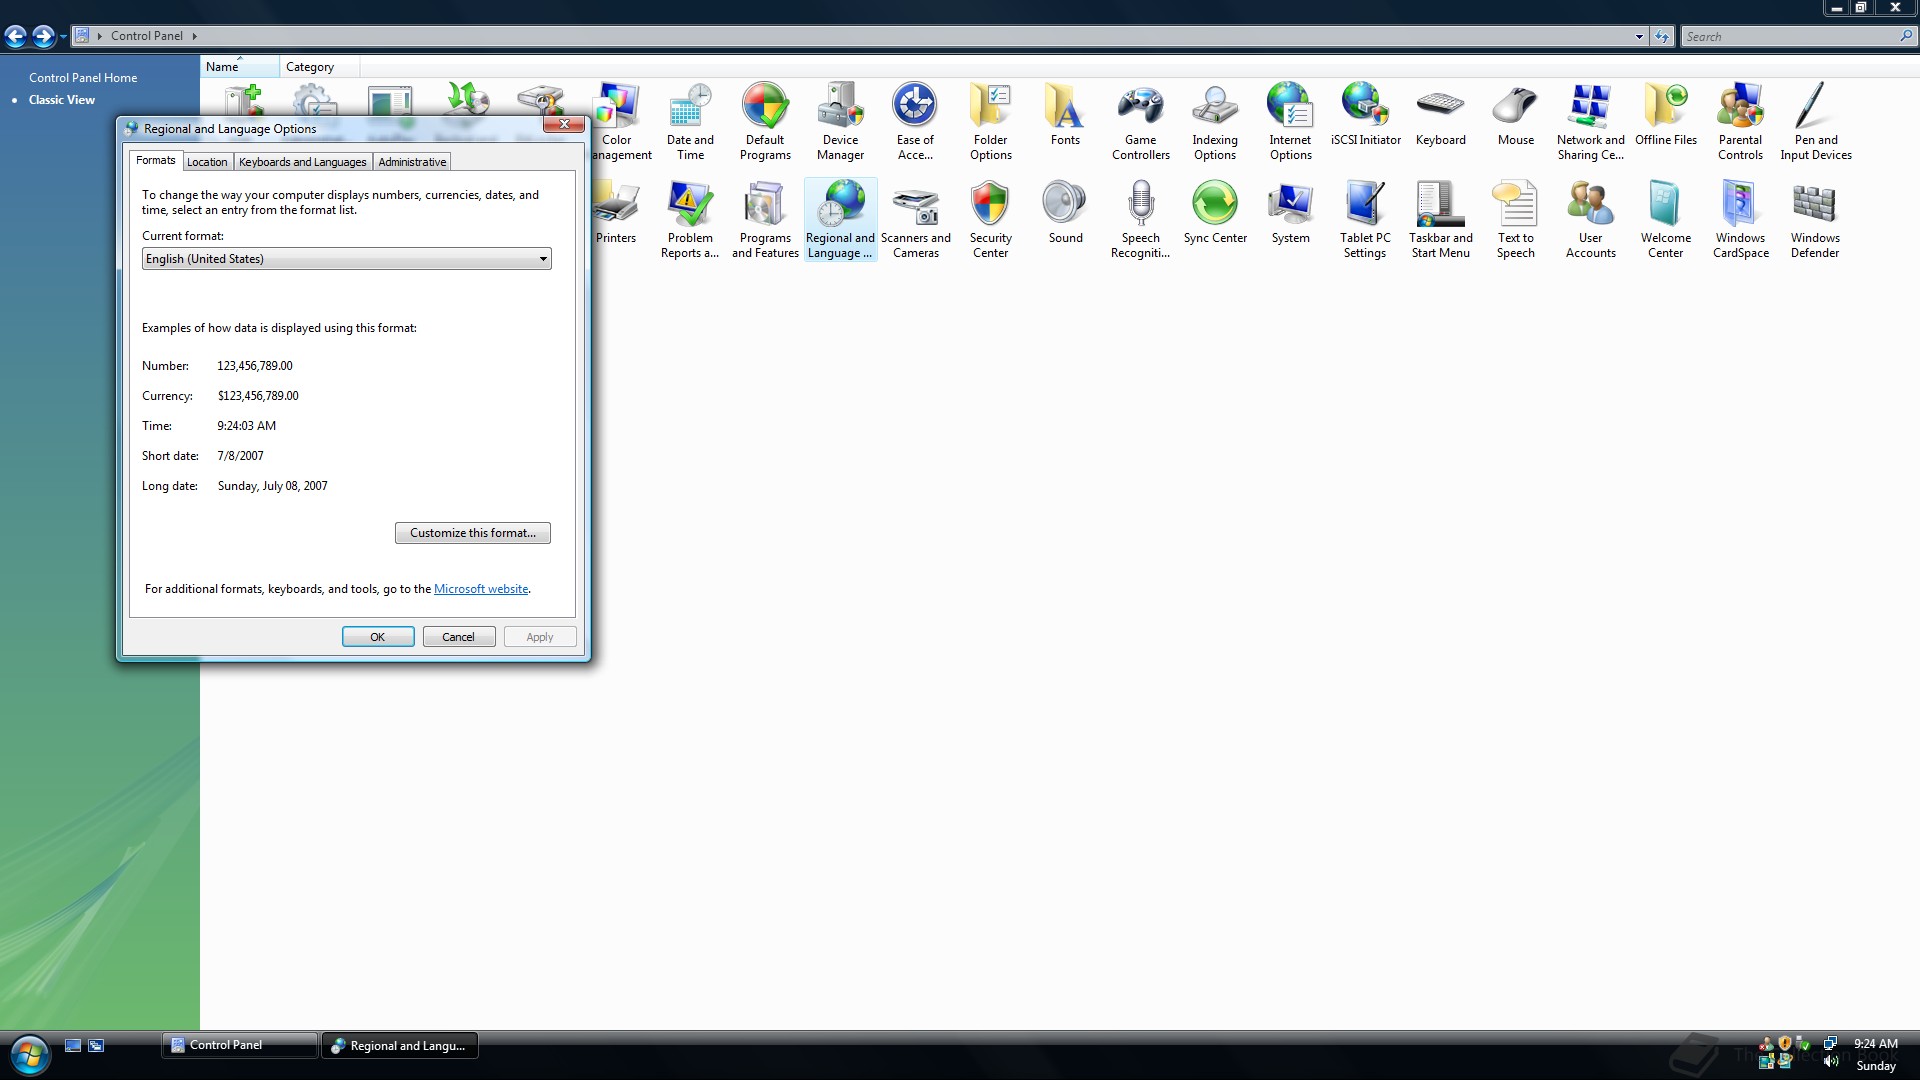Open the Sound control panel icon
This screenshot has width=1920, height=1080.
[x=1065, y=212]
